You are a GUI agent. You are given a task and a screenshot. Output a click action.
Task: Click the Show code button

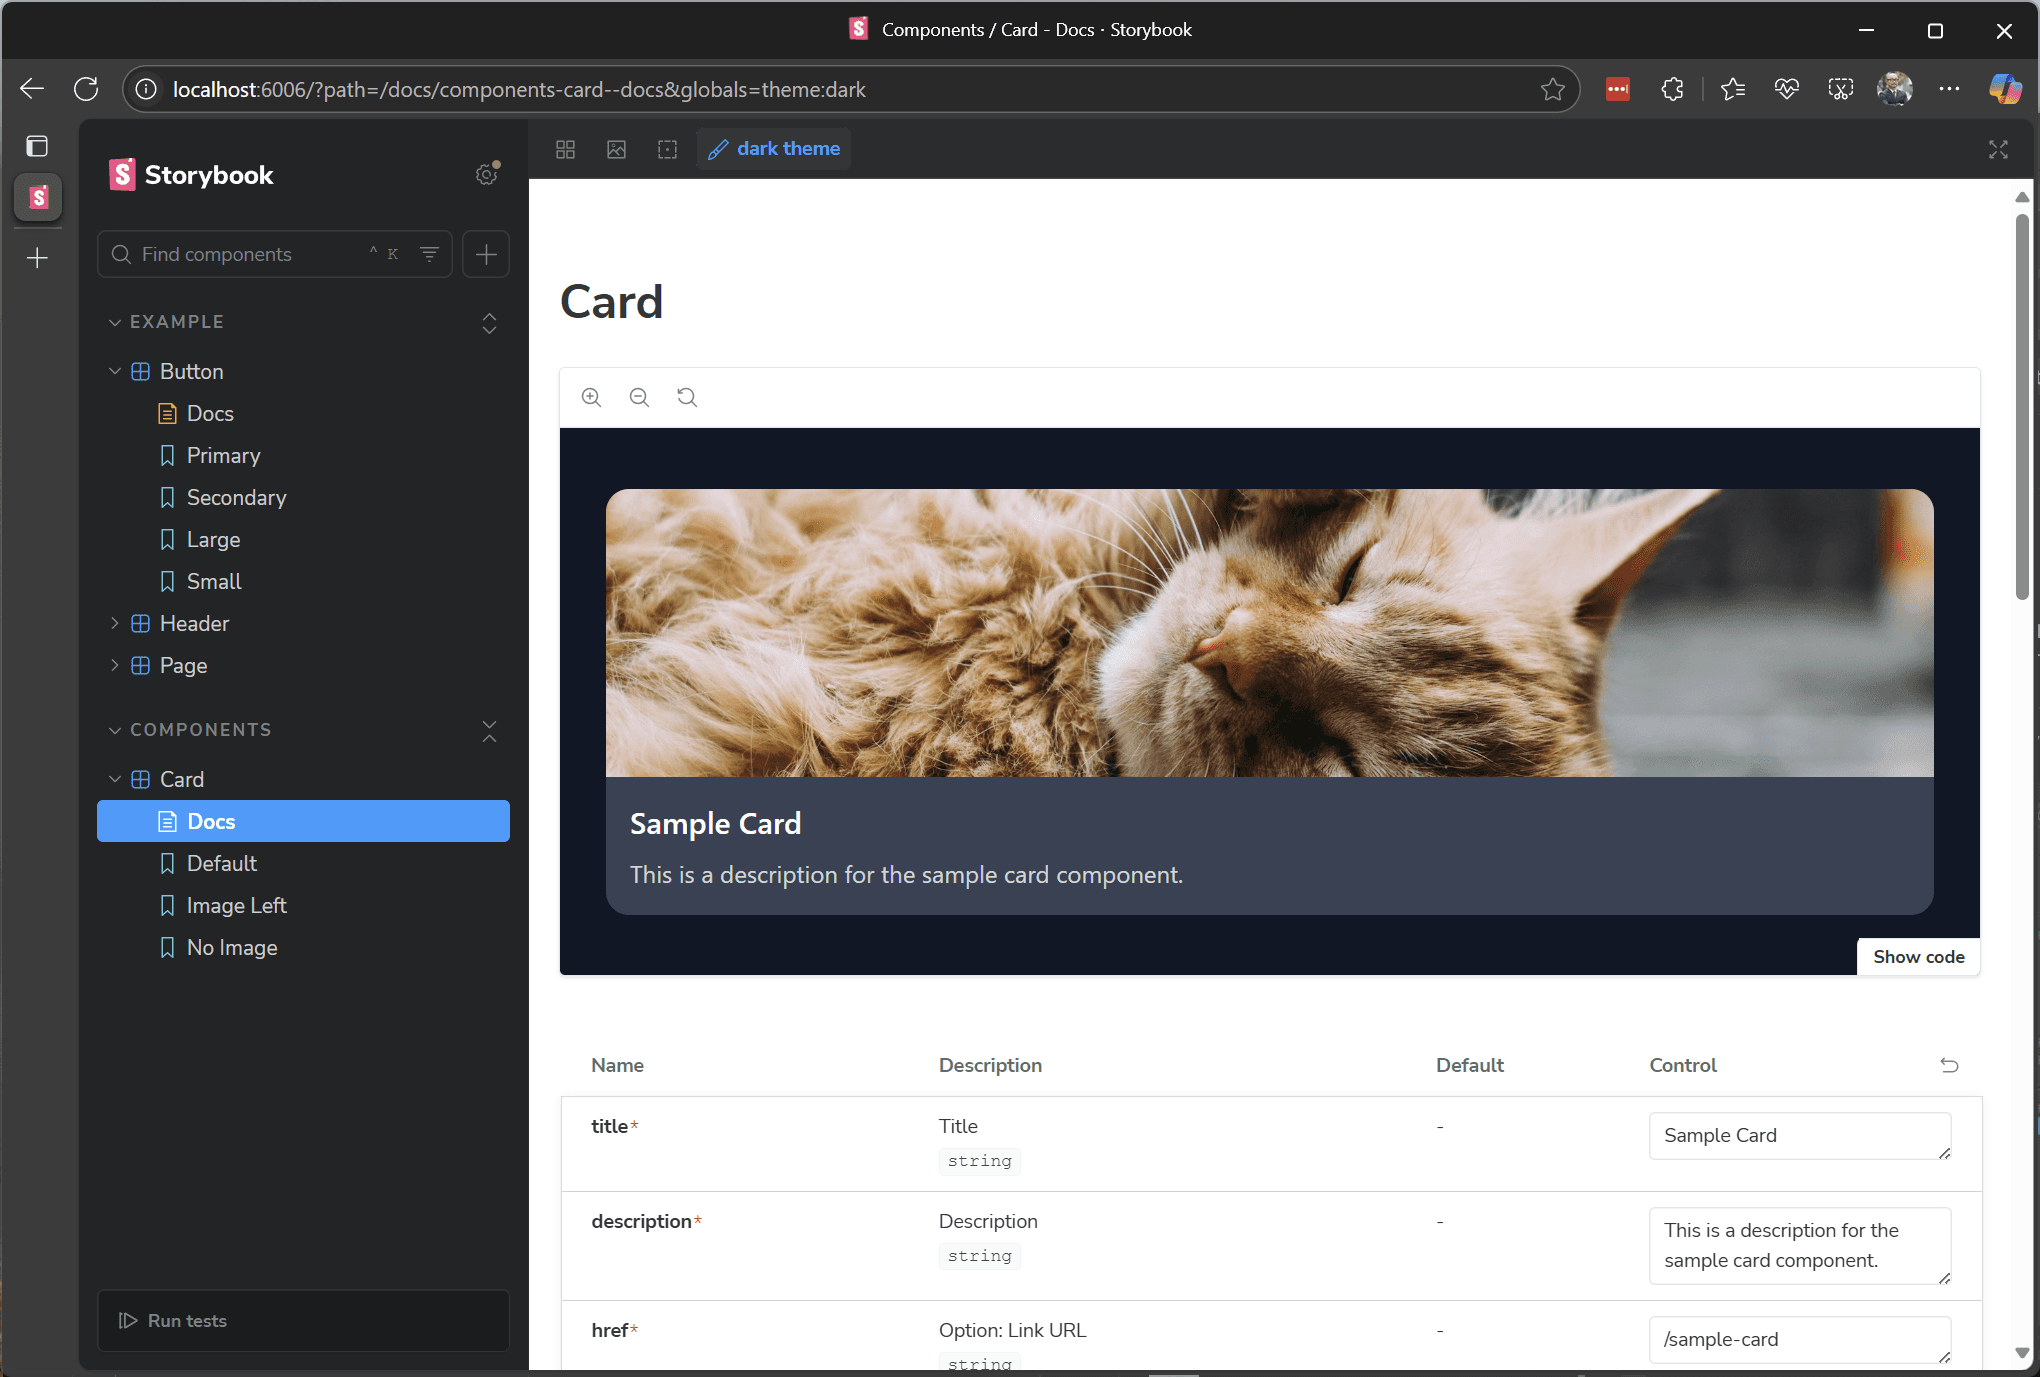pos(1917,956)
